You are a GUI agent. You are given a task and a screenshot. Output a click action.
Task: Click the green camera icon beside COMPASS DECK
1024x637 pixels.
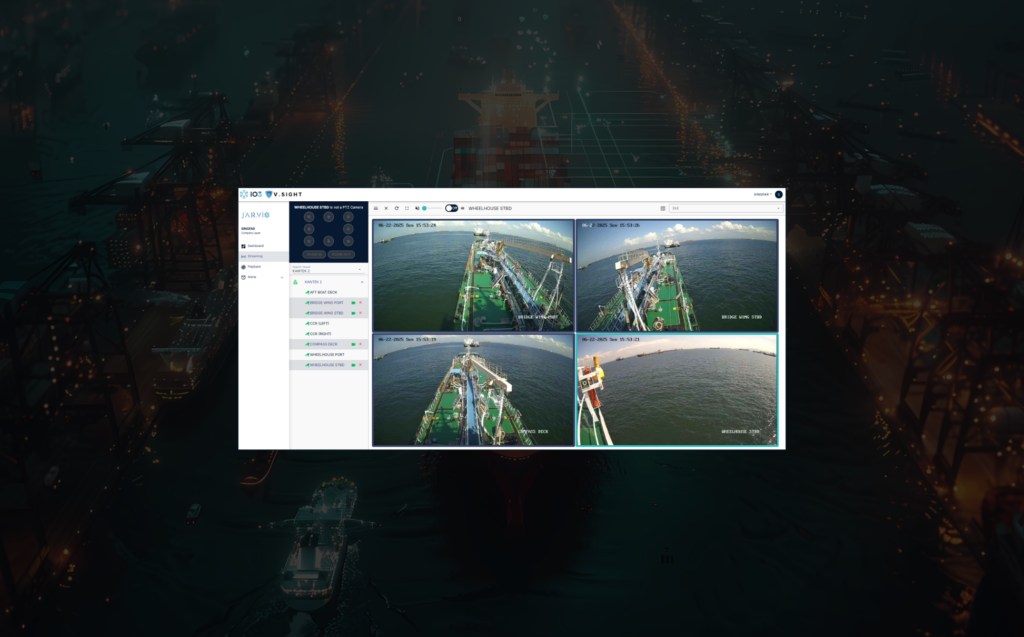coord(353,344)
